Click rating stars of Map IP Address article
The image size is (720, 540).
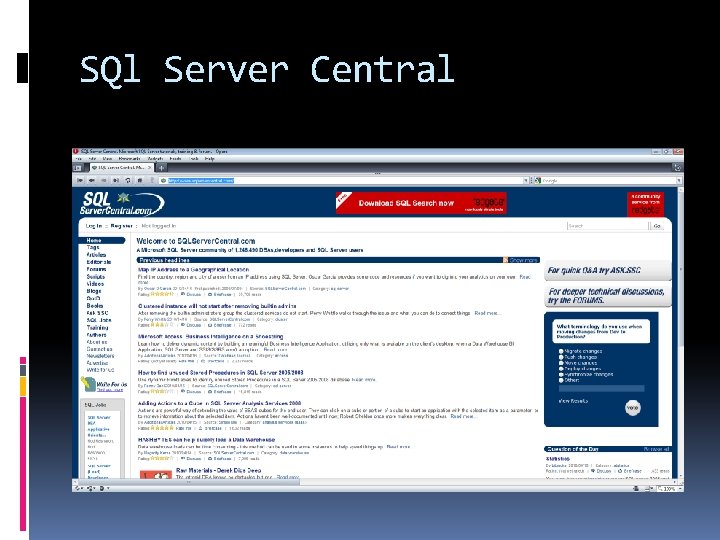pyautogui.click(x=162, y=294)
